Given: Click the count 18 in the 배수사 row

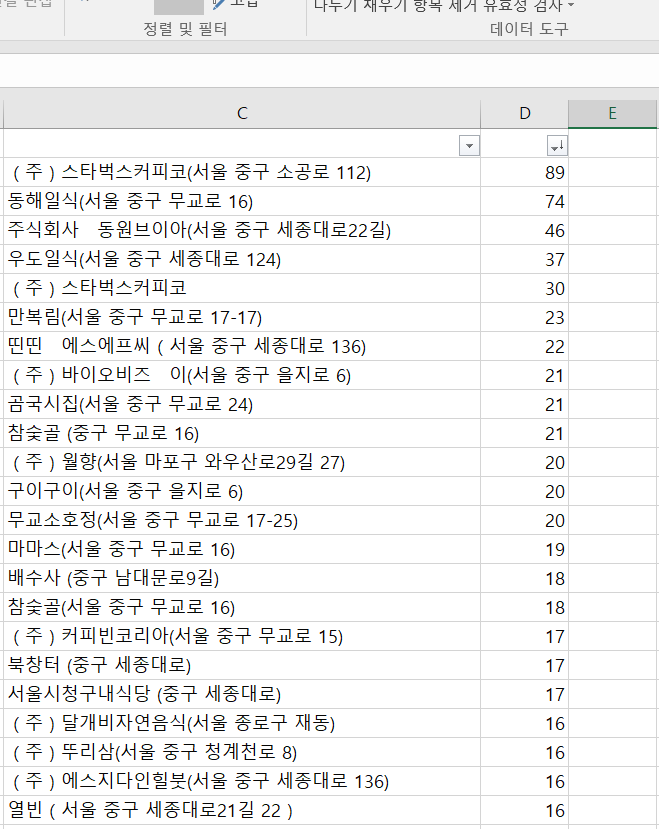Looking at the screenshot, I should (555, 579).
